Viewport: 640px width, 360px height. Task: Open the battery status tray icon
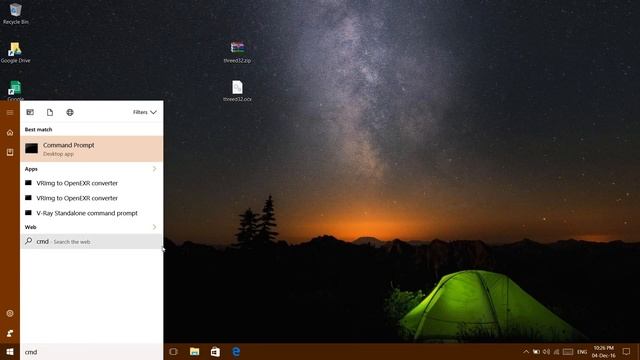coord(536,352)
